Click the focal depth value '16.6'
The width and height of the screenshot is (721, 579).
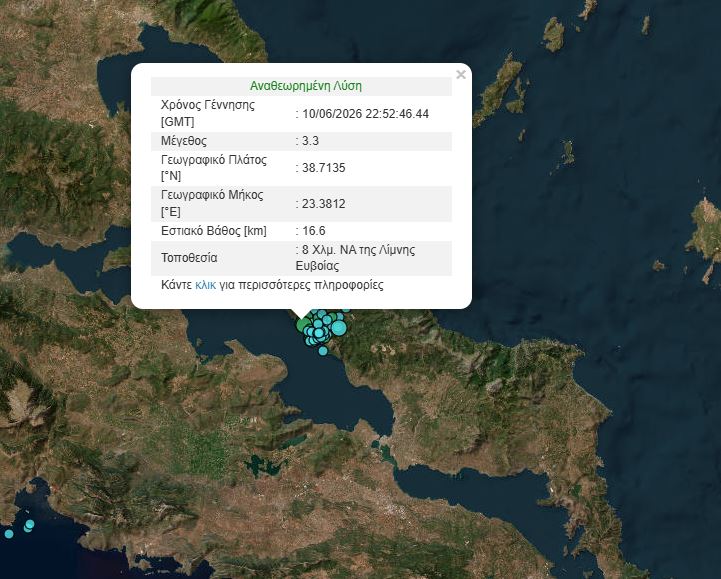[314, 230]
